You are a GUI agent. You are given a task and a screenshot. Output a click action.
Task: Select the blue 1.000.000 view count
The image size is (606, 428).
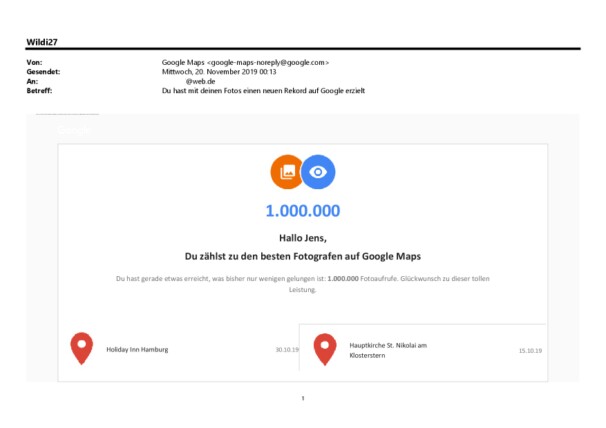[x=302, y=211]
